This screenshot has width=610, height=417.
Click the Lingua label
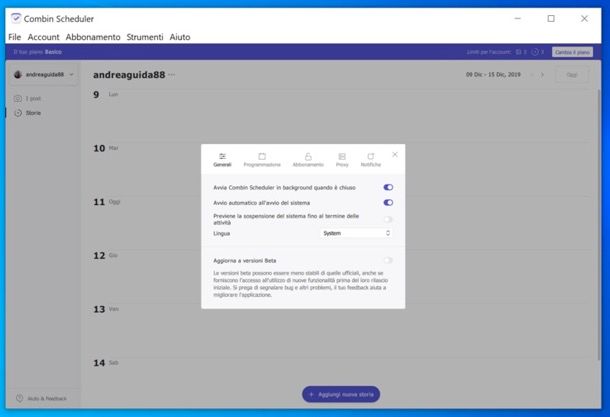[221, 233]
